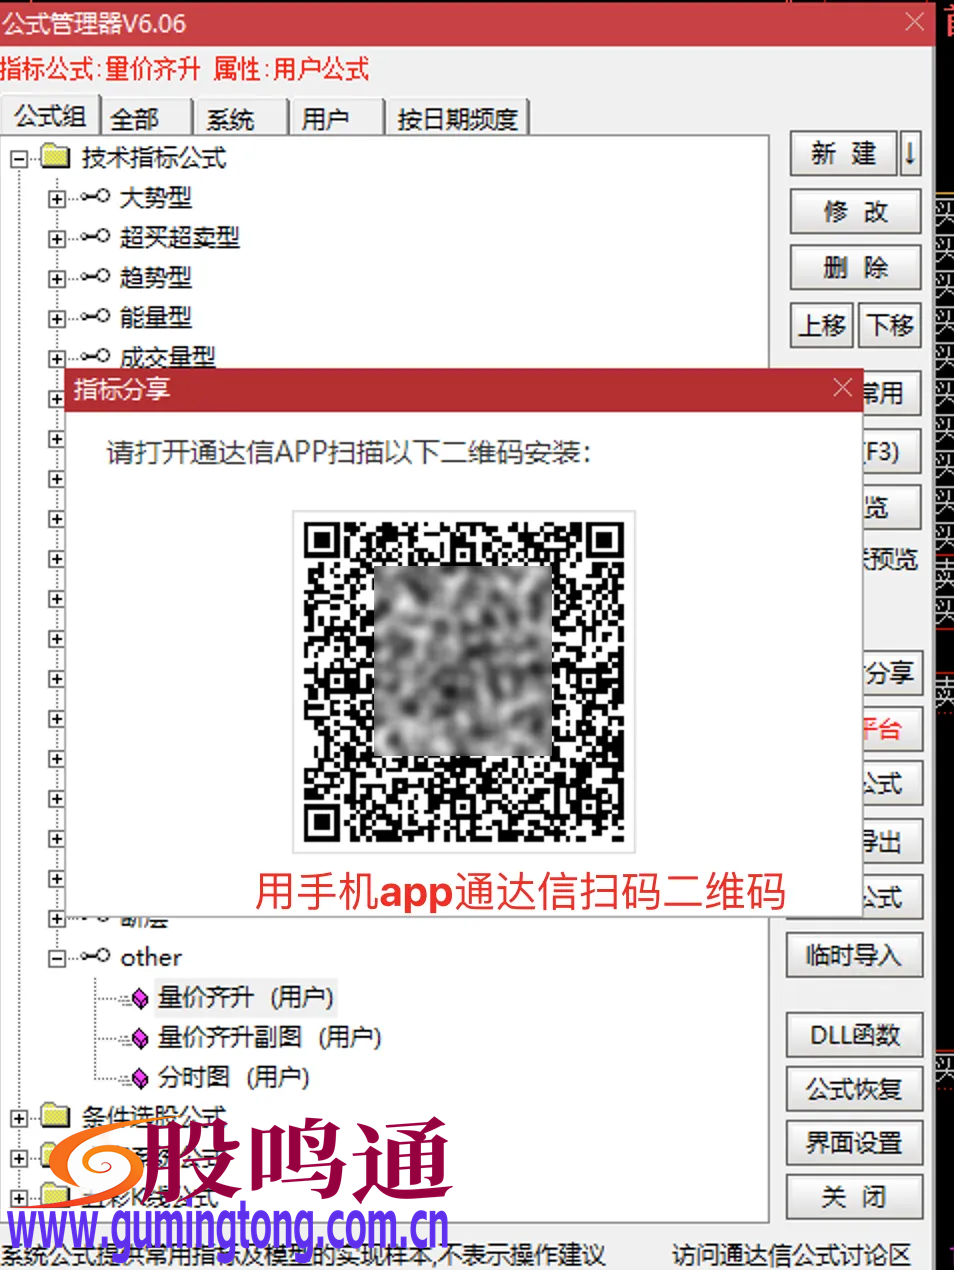The height and width of the screenshot is (1270, 954).
Task: Open the 分时图 (用户) formula icon
Action: pos(138,1077)
